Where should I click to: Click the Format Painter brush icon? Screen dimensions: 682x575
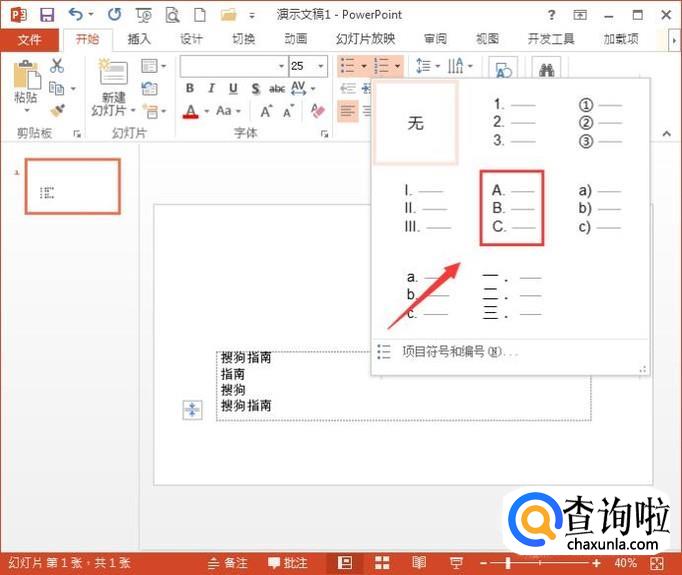[57, 111]
